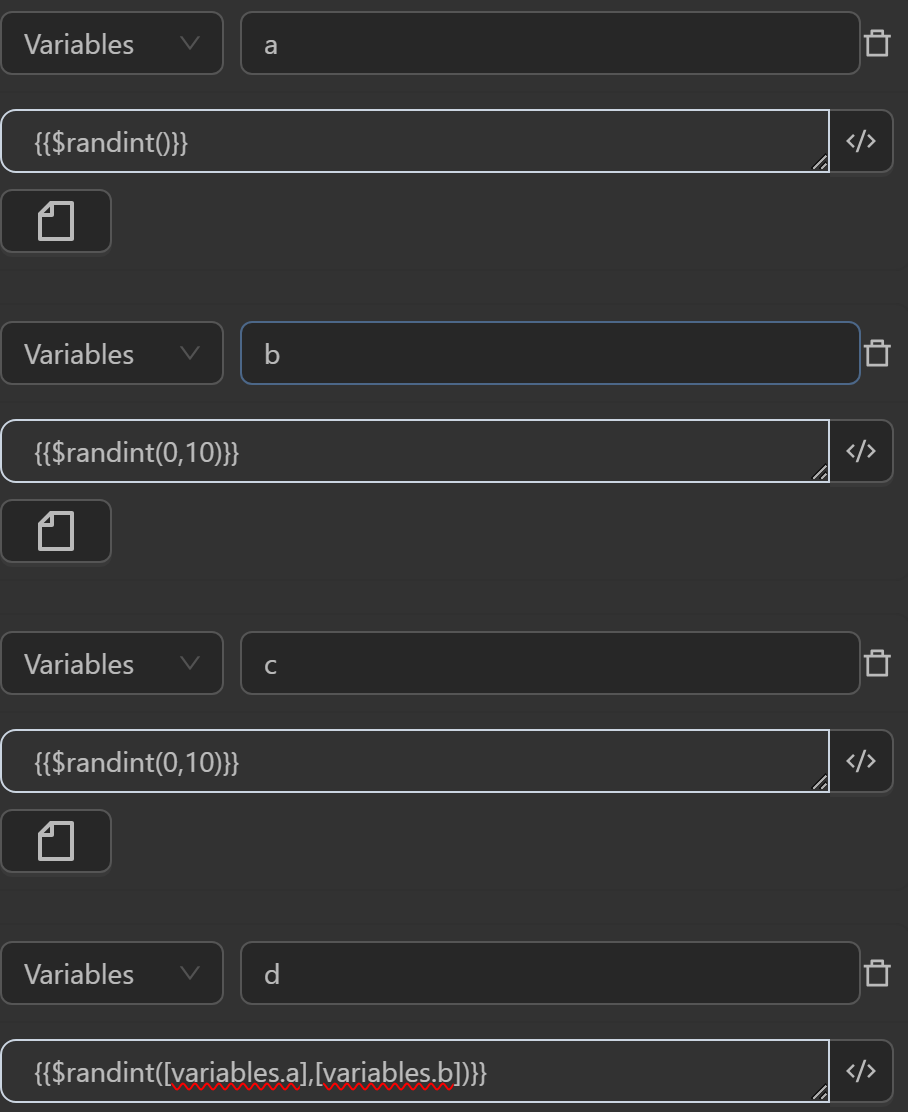This screenshot has height=1112, width=908.
Task: Delete variable c with trash icon
Action: [877, 663]
